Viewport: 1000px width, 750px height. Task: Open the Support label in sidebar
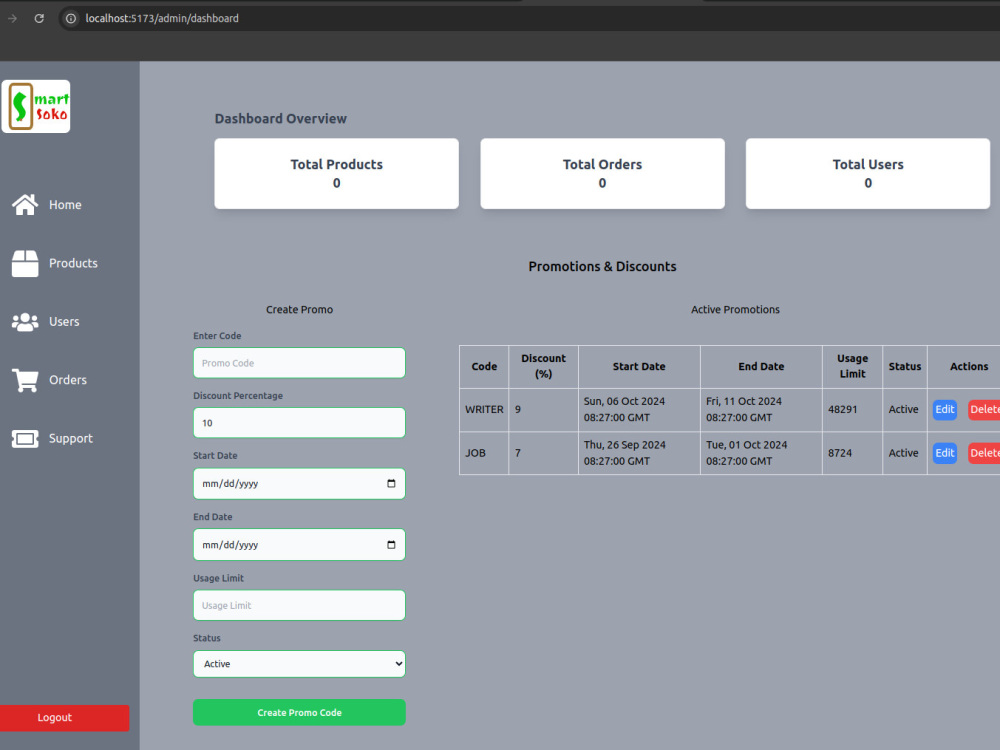pyautogui.click(x=71, y=439)
